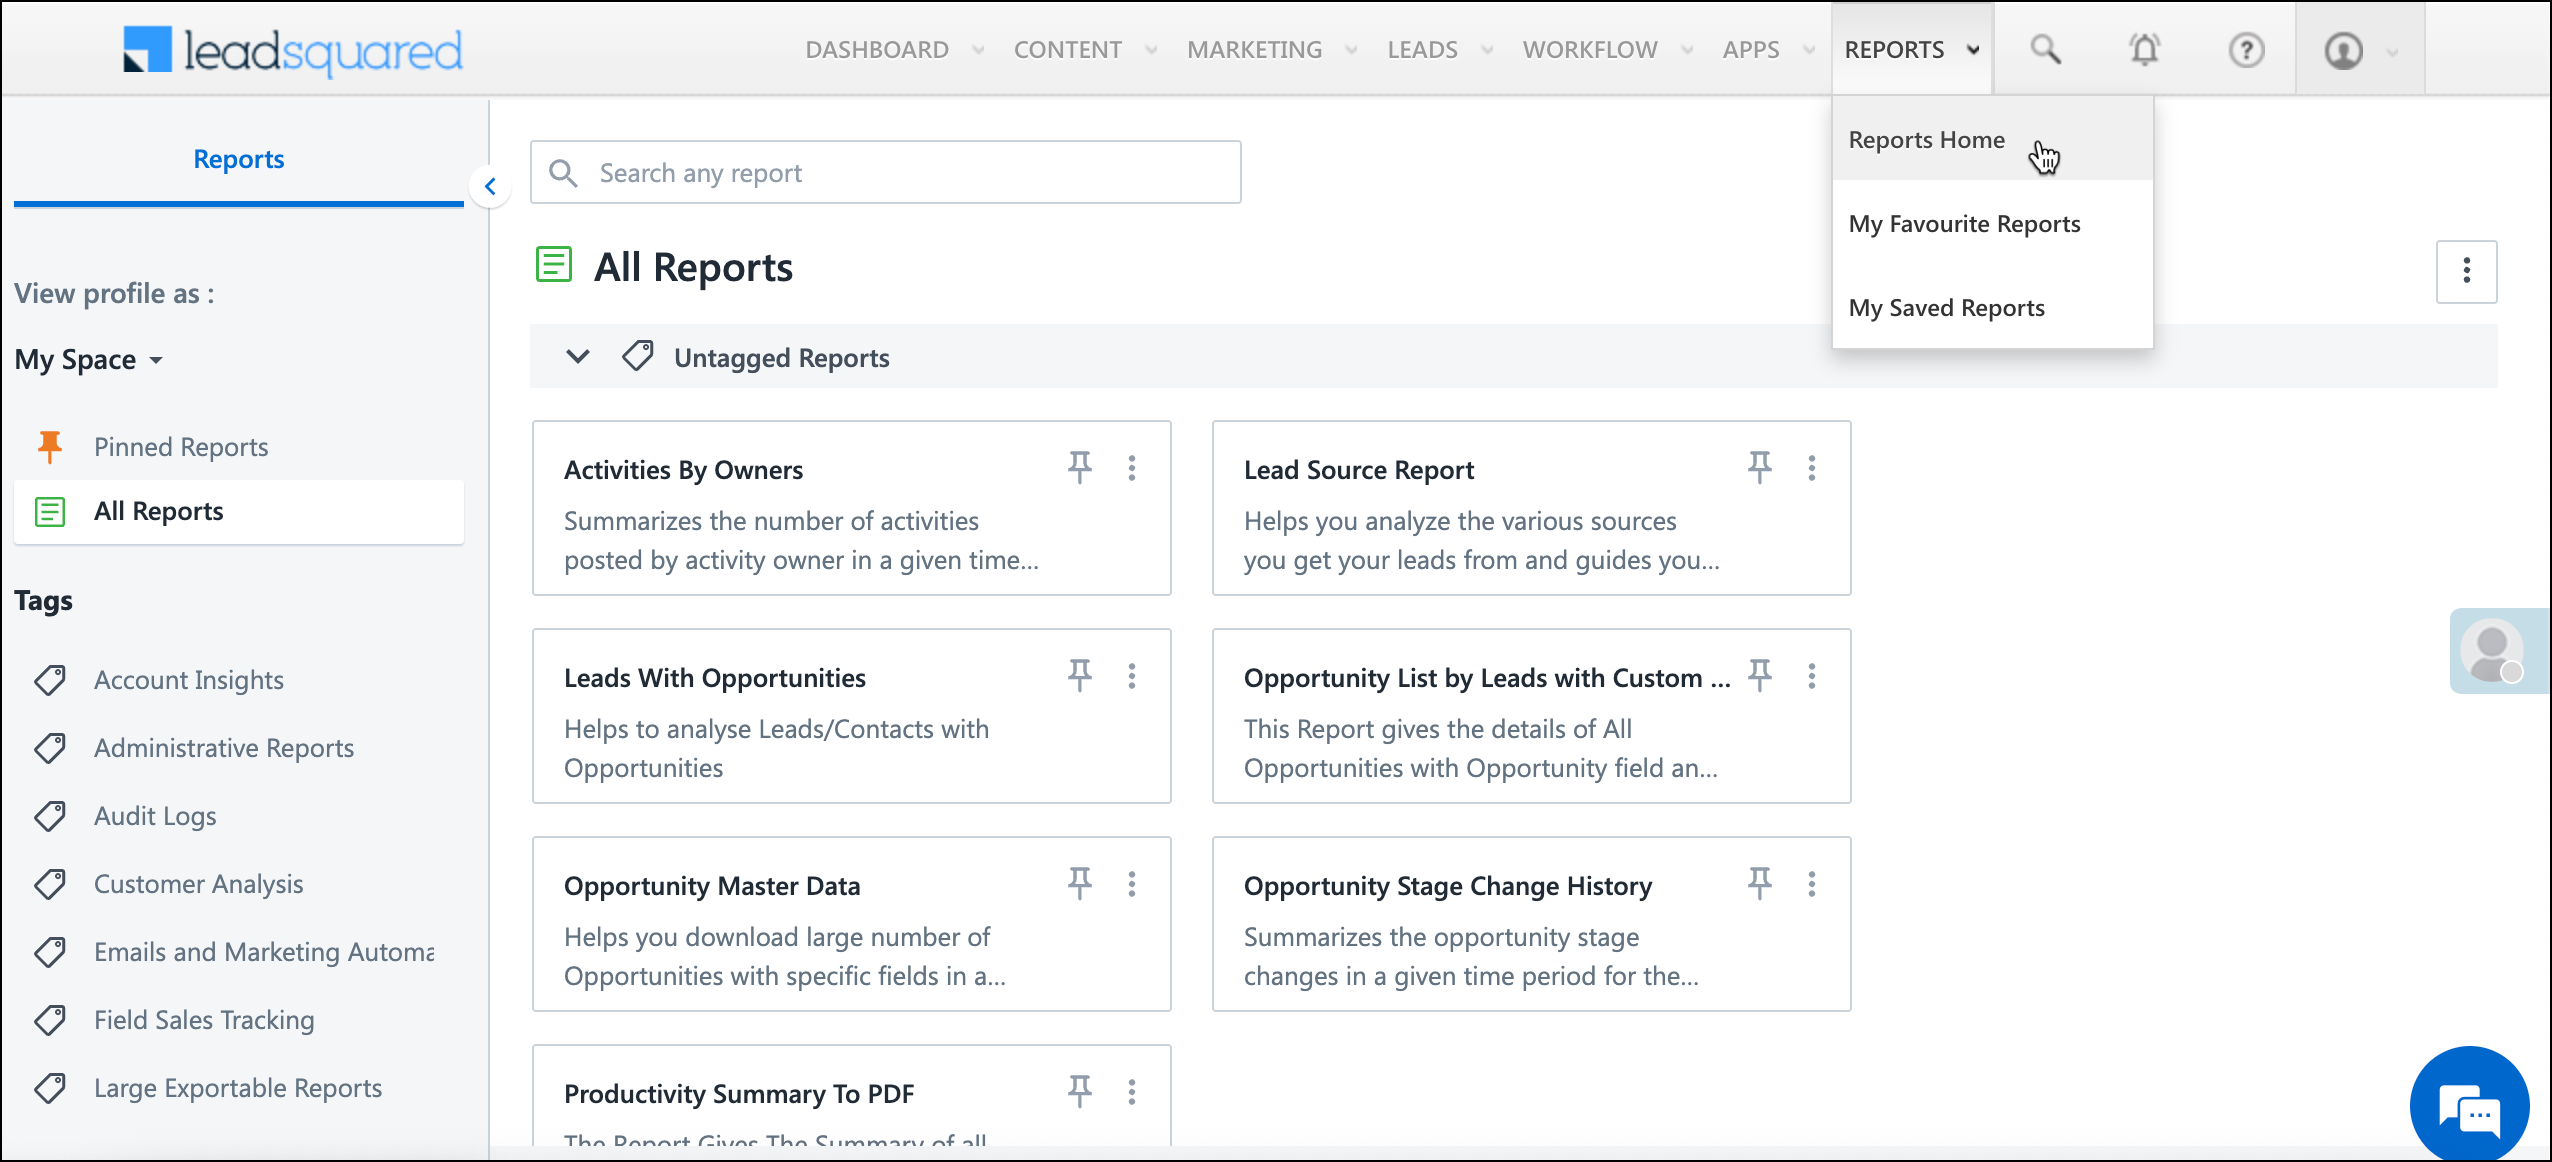Open the notifications bell icon
This screenshot has width=2552, height=1162.
coord(2145,49)
